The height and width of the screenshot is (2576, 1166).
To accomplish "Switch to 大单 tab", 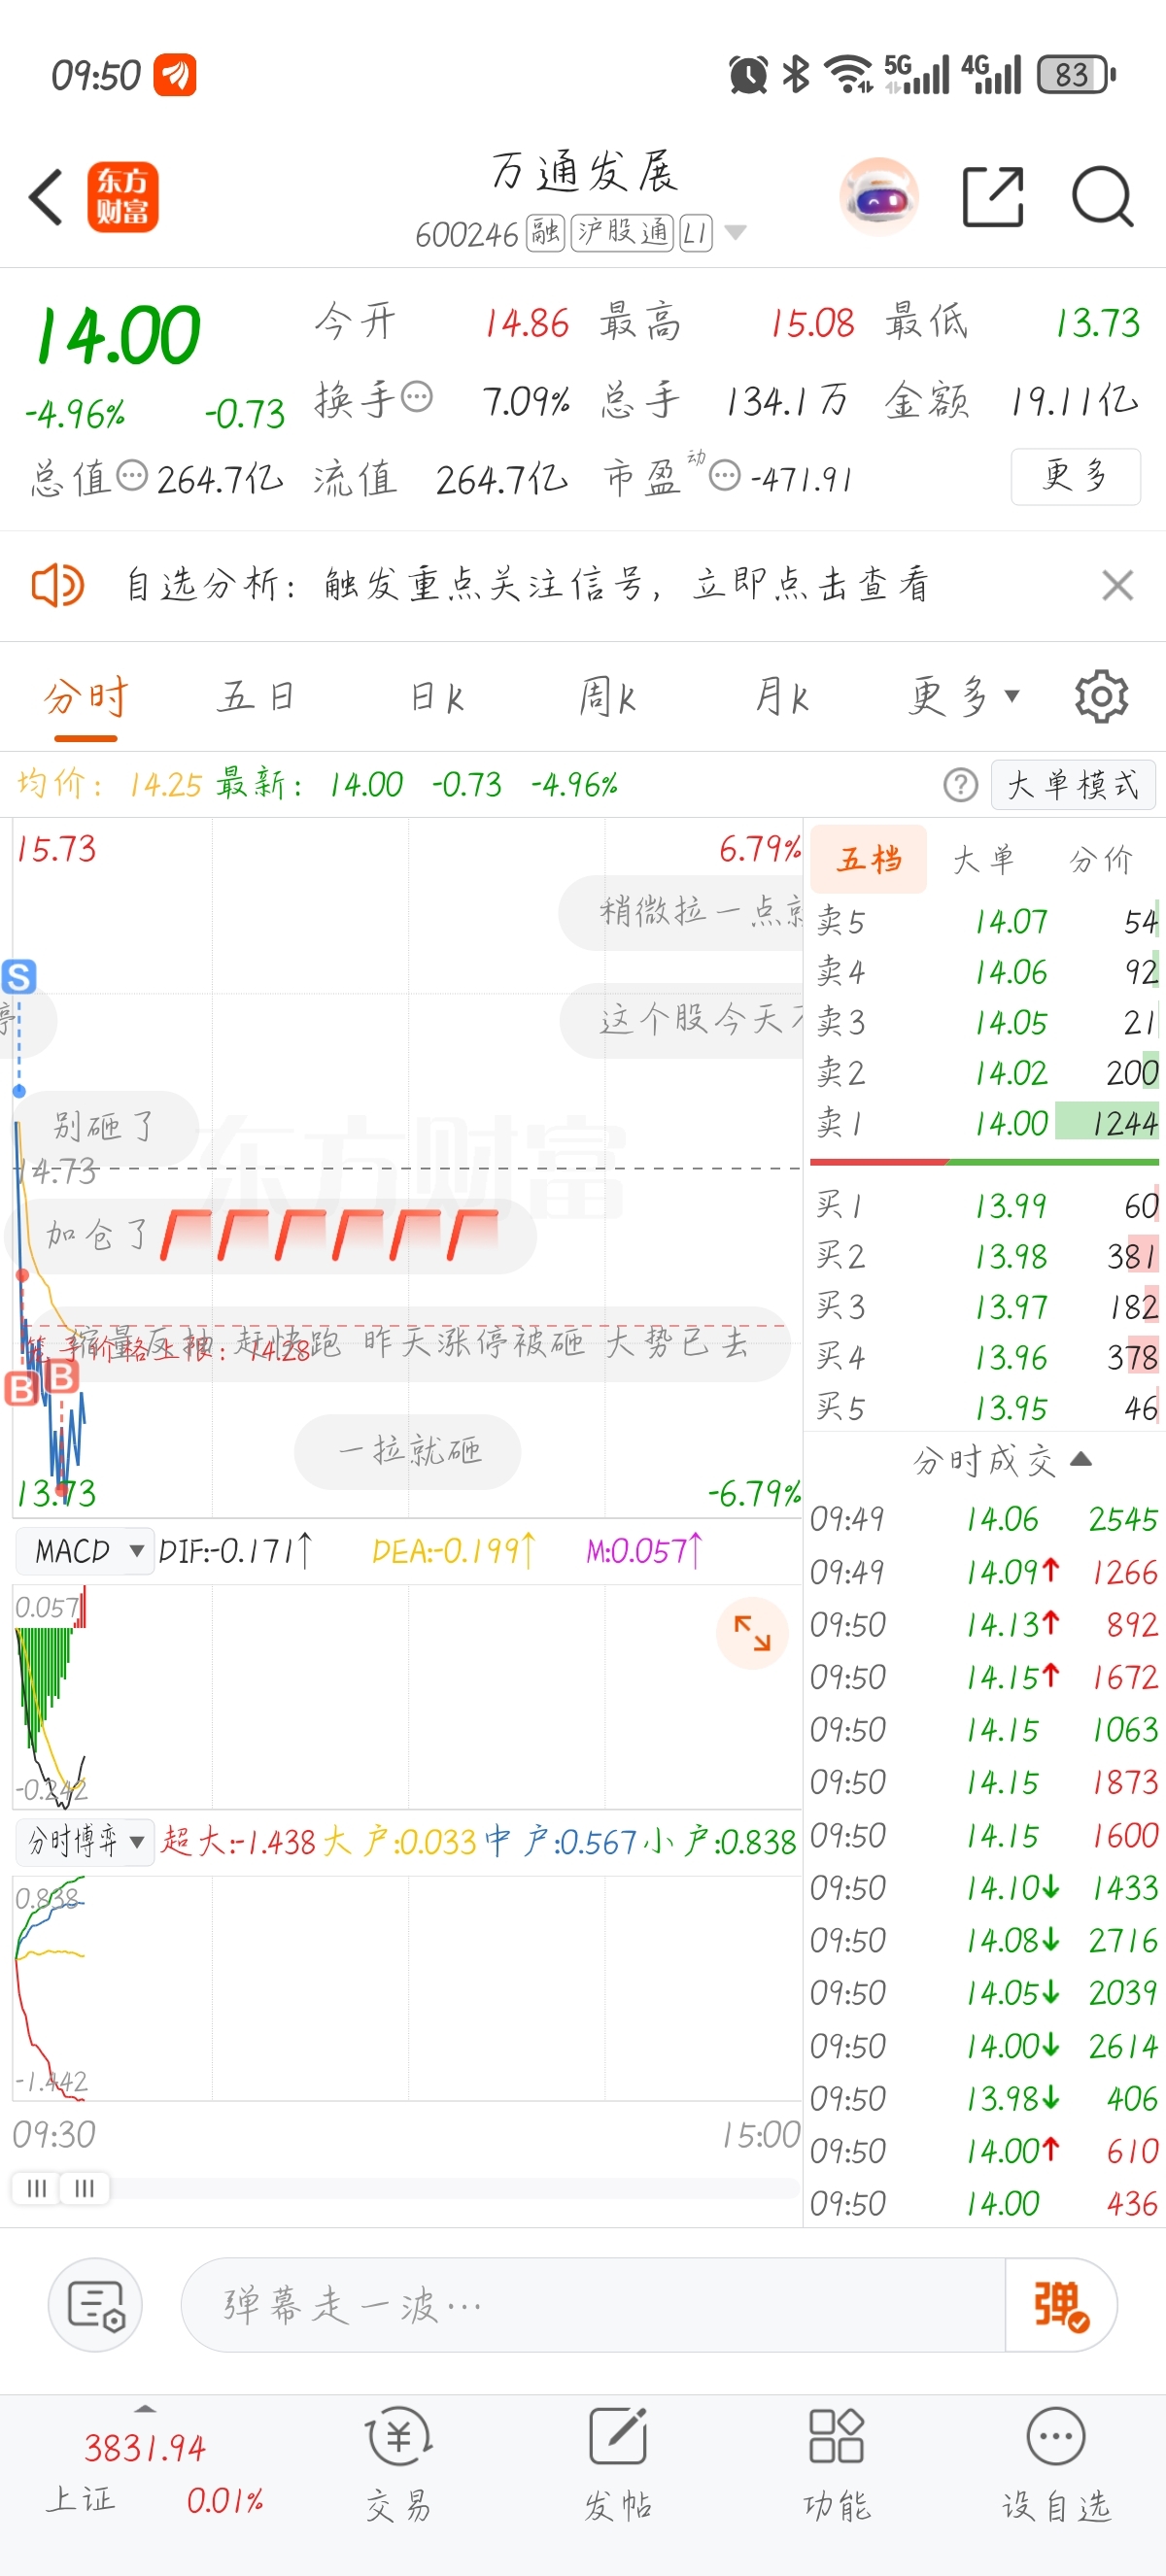I will (x=984, y=859).
